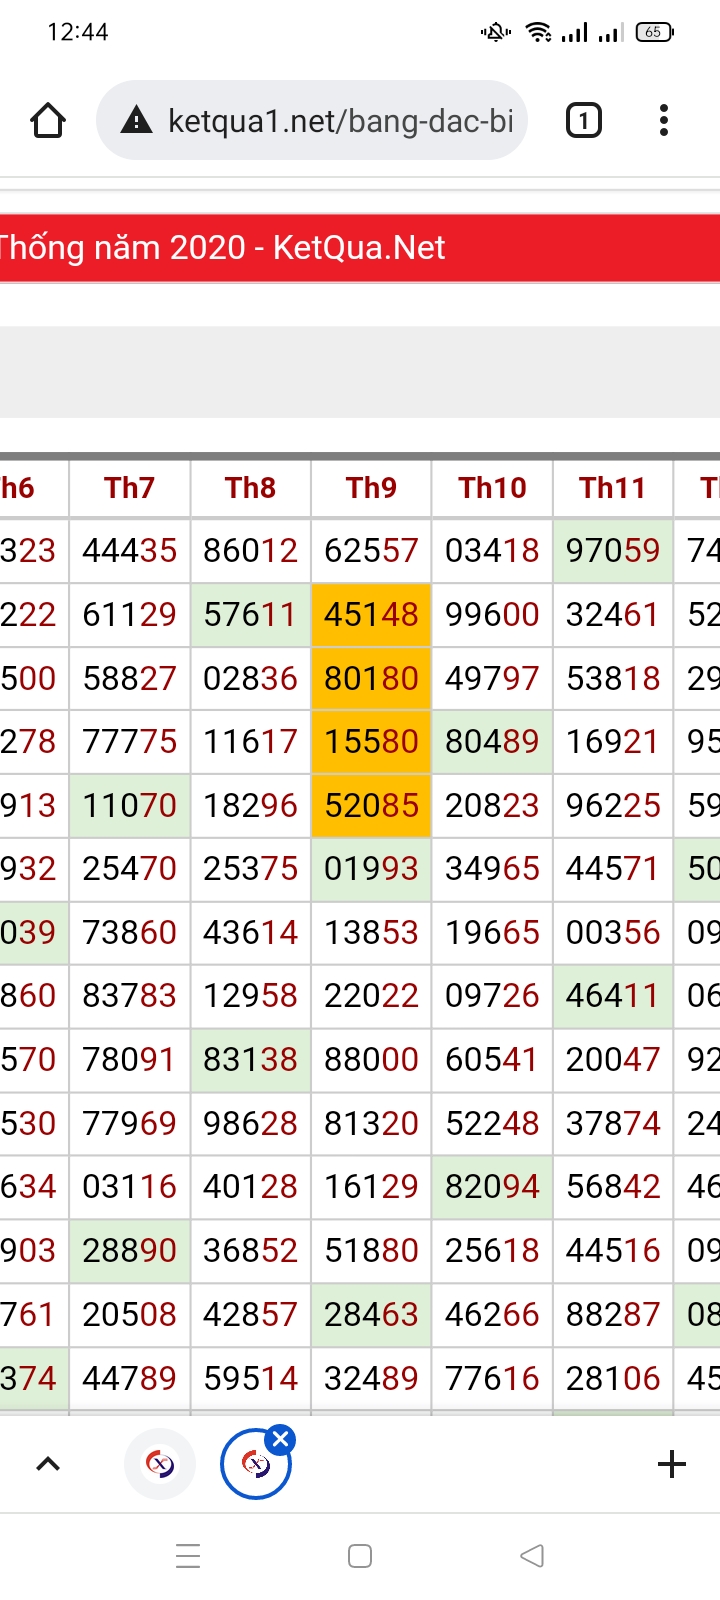
Task: Tap the orange highlighted cell 45148
Action: pyautogui.click(x=371, y=614)
